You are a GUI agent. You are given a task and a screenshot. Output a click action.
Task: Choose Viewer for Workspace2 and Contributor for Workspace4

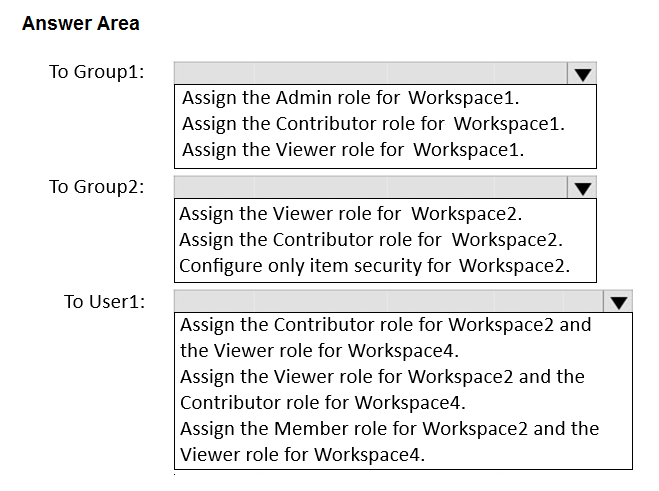tap(382, 390)
